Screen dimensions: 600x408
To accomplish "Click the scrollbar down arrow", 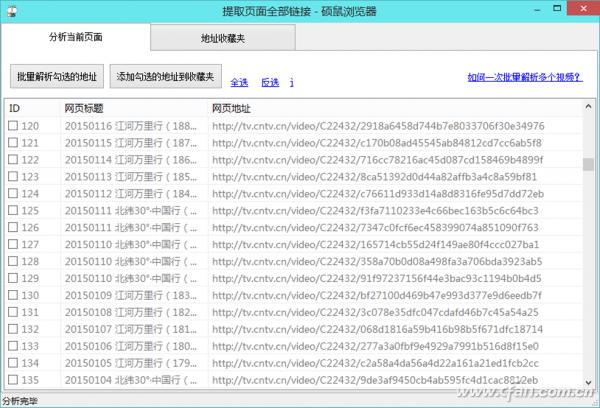I will click(x=588, y=383).
